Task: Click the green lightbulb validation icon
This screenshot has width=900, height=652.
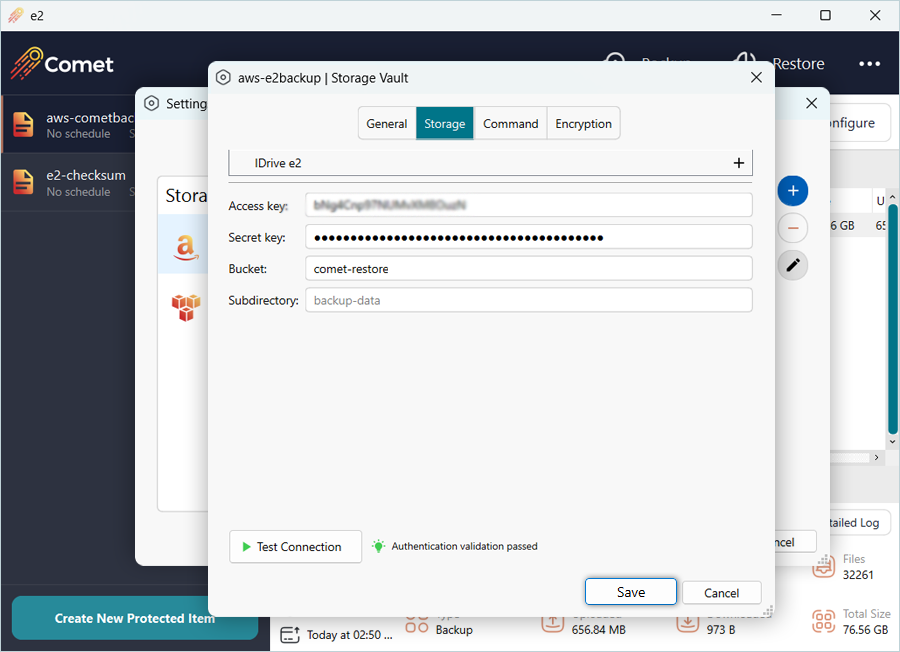Action: click(378, 546)
